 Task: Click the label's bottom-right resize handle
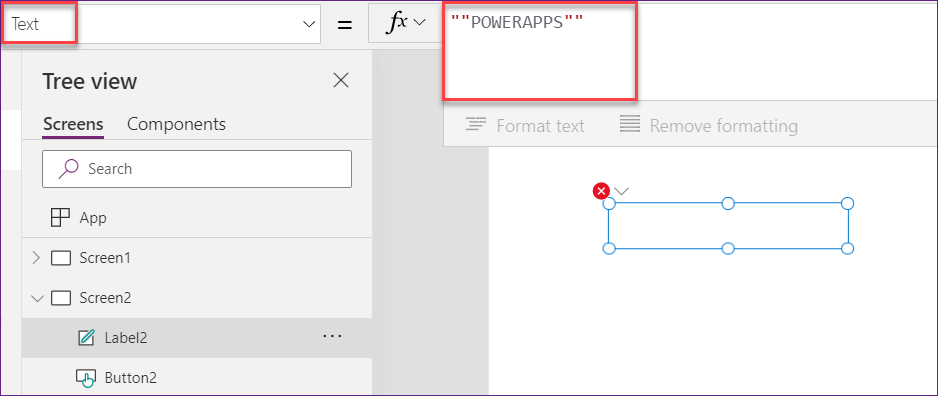pos(847,248)
